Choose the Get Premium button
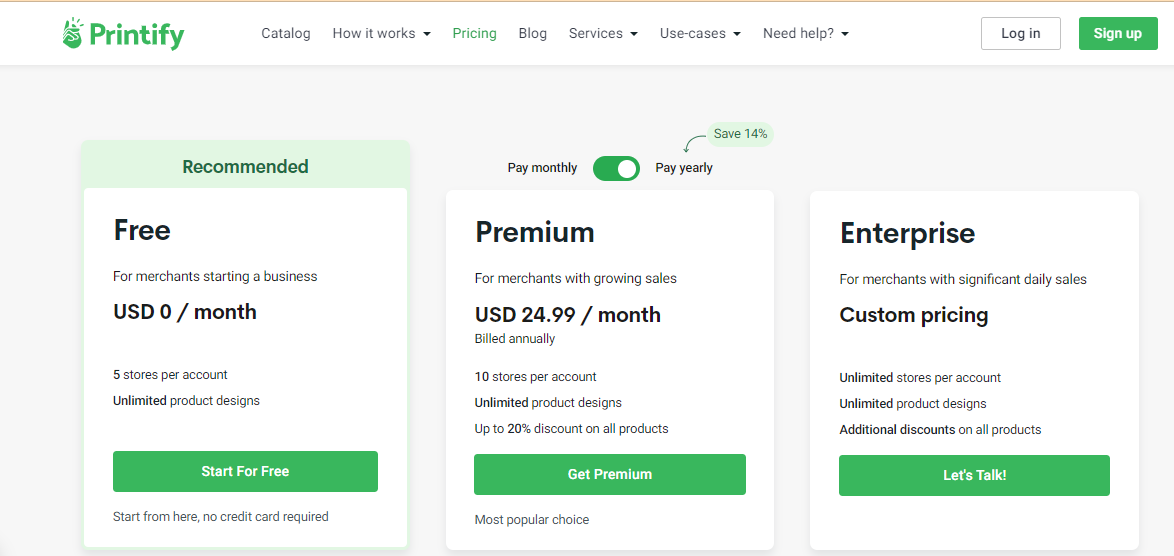 [x=610, y=474]
